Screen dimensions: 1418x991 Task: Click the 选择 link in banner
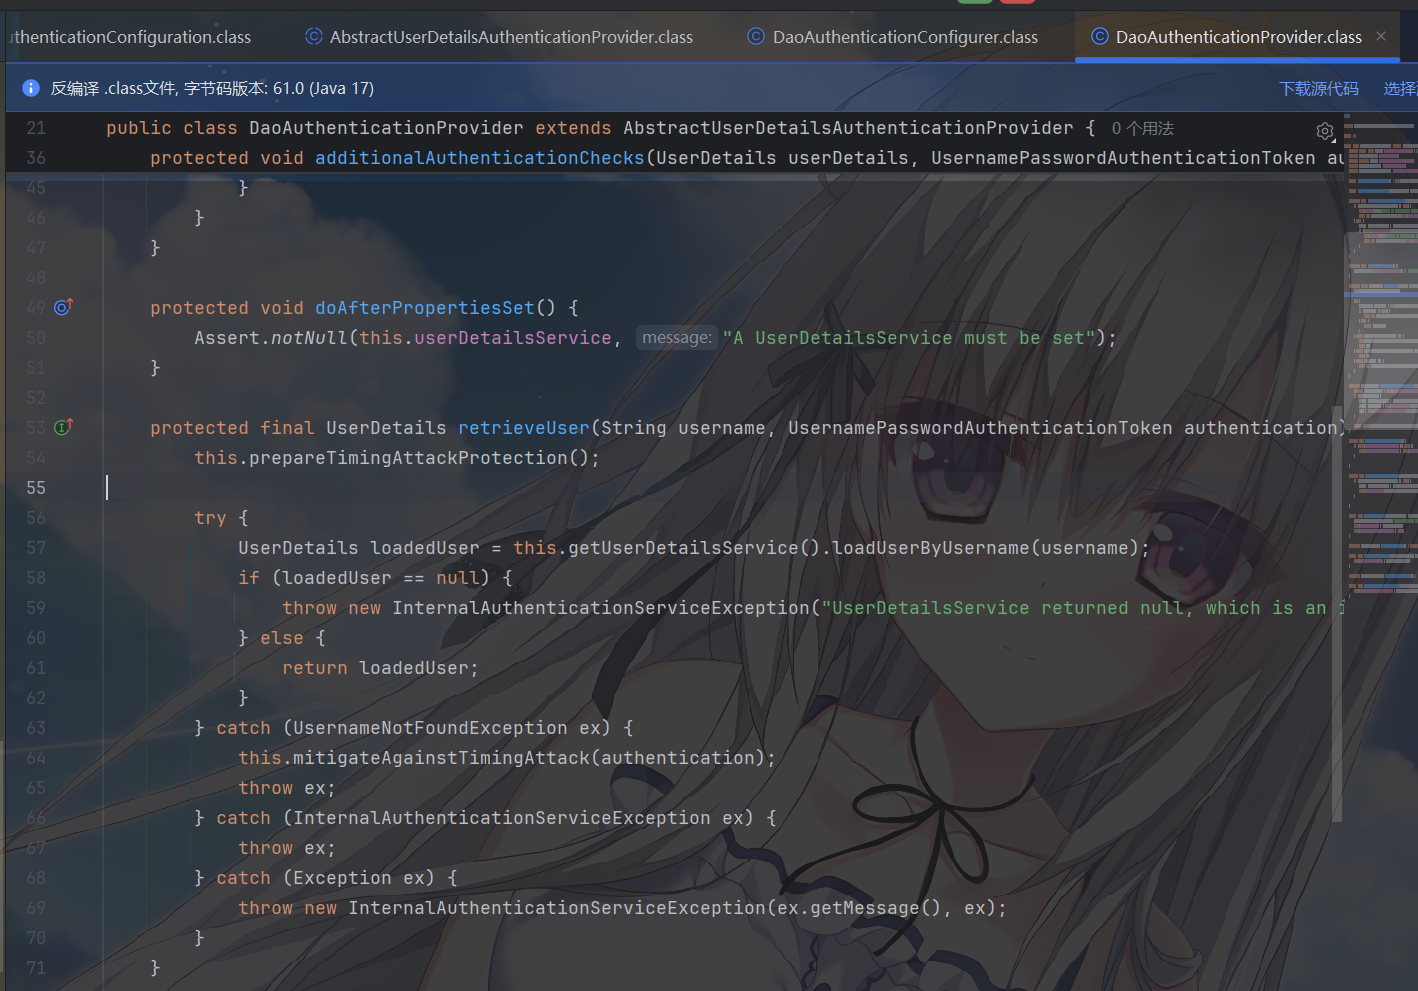click(x=1399, y=89)
